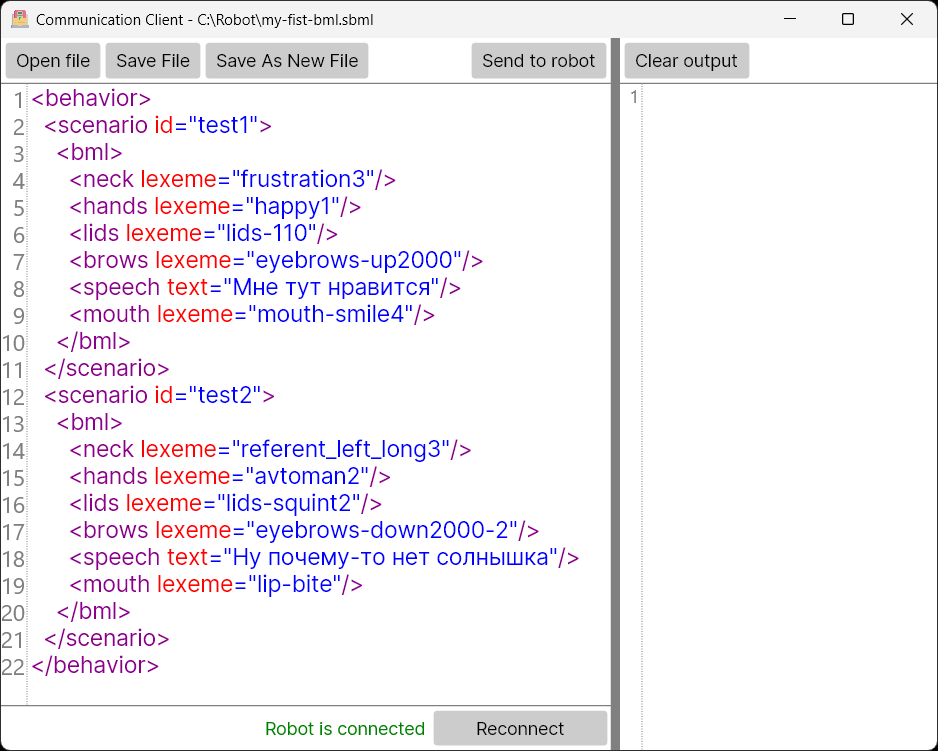938x751 pixels.
Task: Click the hands lexeme="avtoman2" line
Action: [230, 476]
